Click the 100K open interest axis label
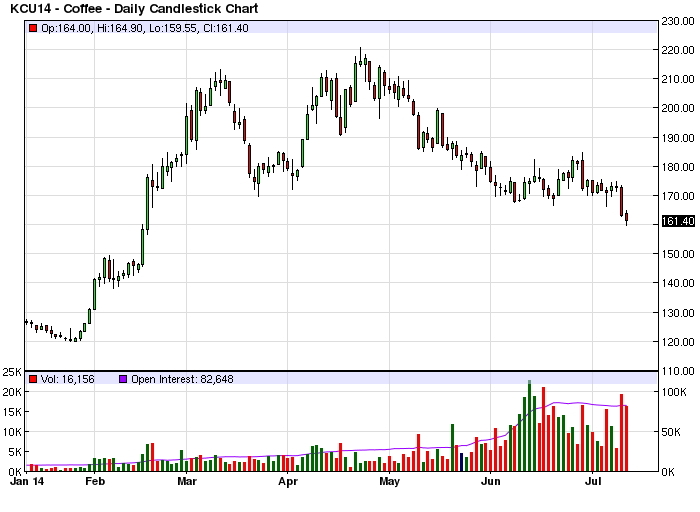700x512 pixels. tap(674, 392)
